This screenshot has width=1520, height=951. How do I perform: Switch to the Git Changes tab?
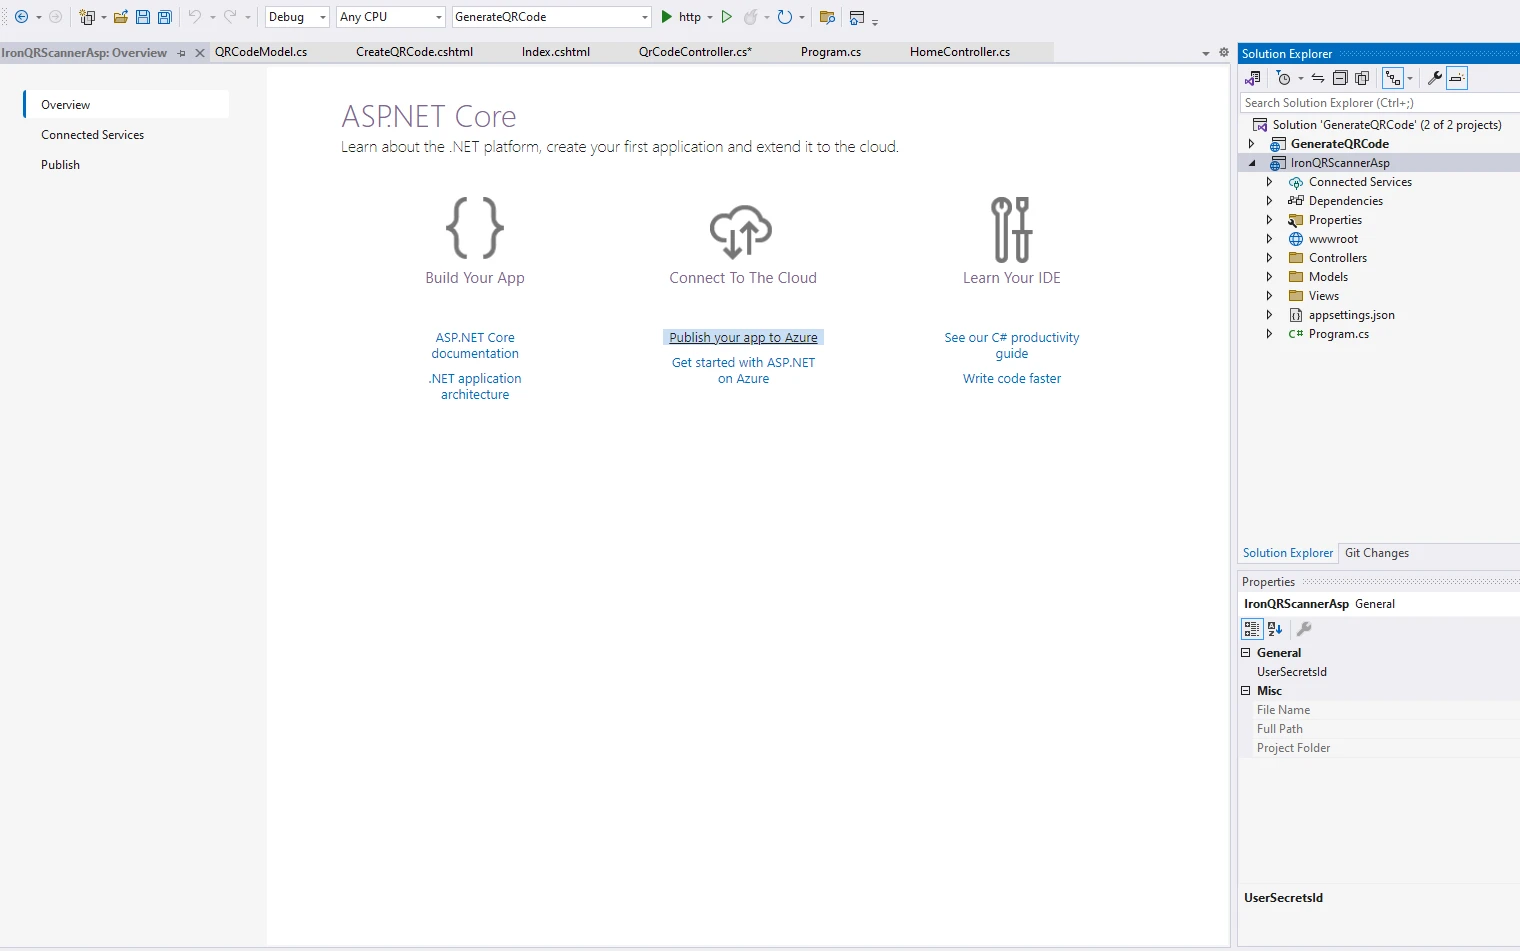(x=1376, y=553)
